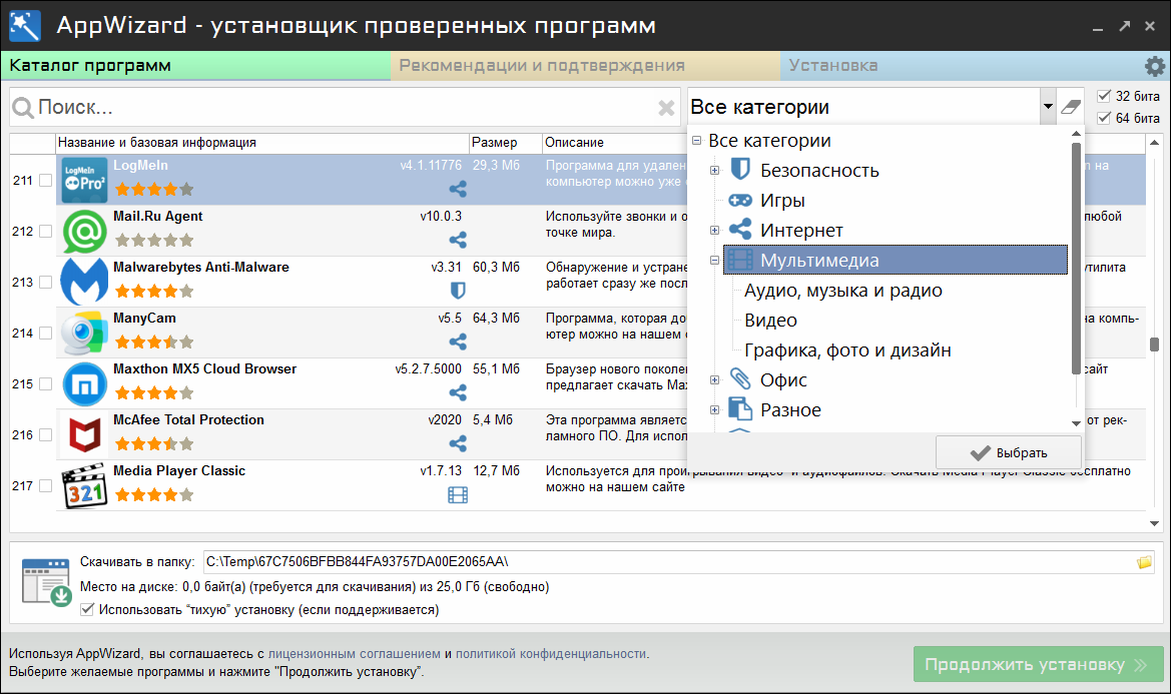This screenshot has height=694, width=1171.
Task: Toggle the 64 бита checkbox
Action: [1104, 118]
